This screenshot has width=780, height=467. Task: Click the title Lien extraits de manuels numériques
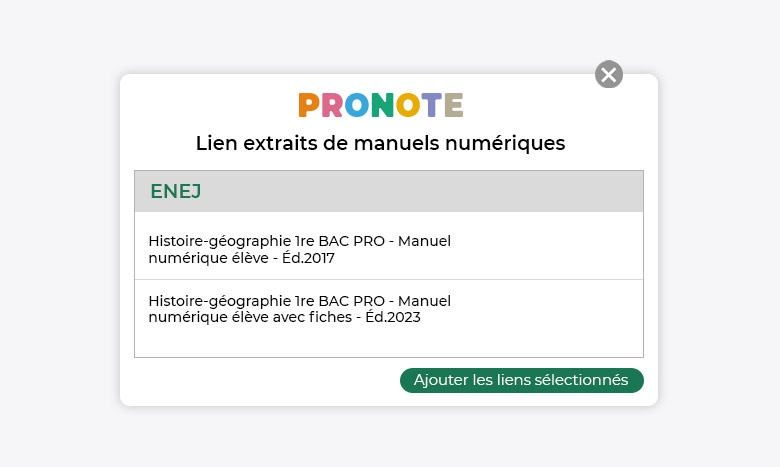(x=381, y=143)
